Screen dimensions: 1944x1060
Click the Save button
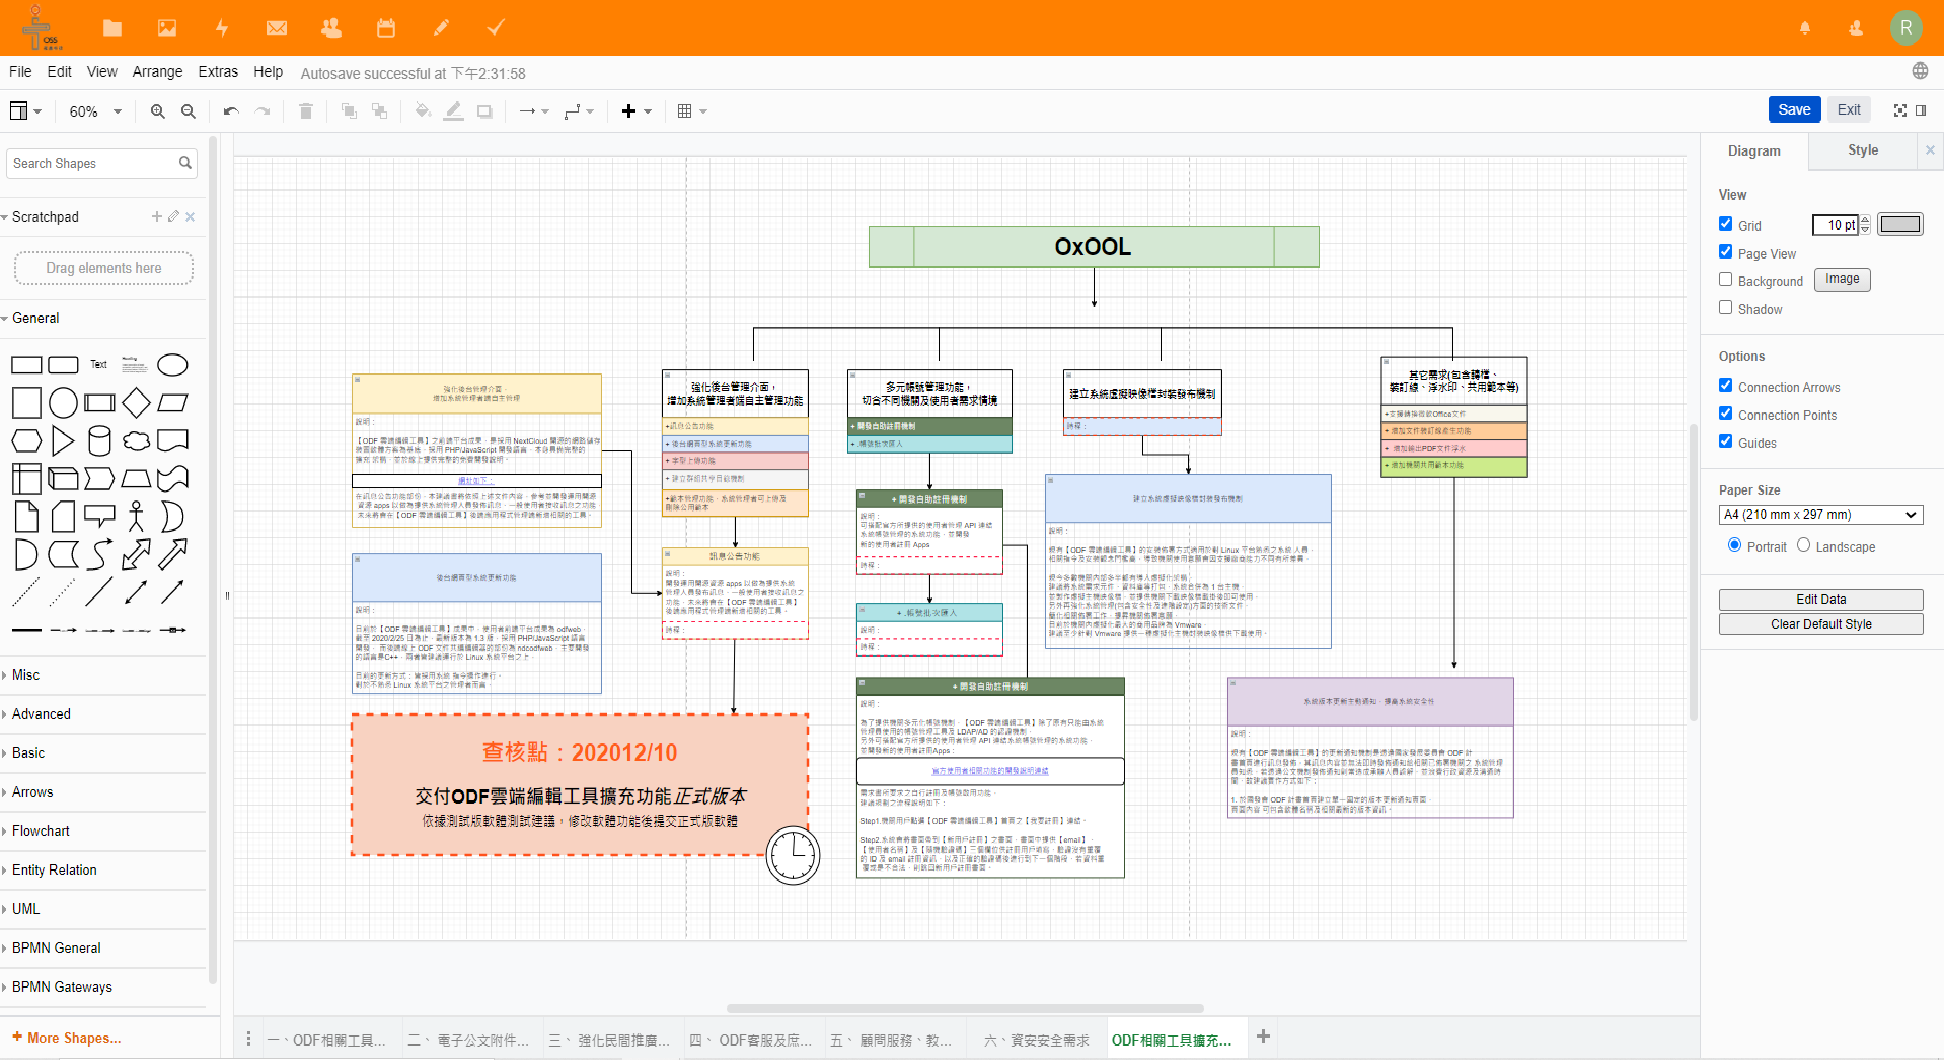point(1794,110)
